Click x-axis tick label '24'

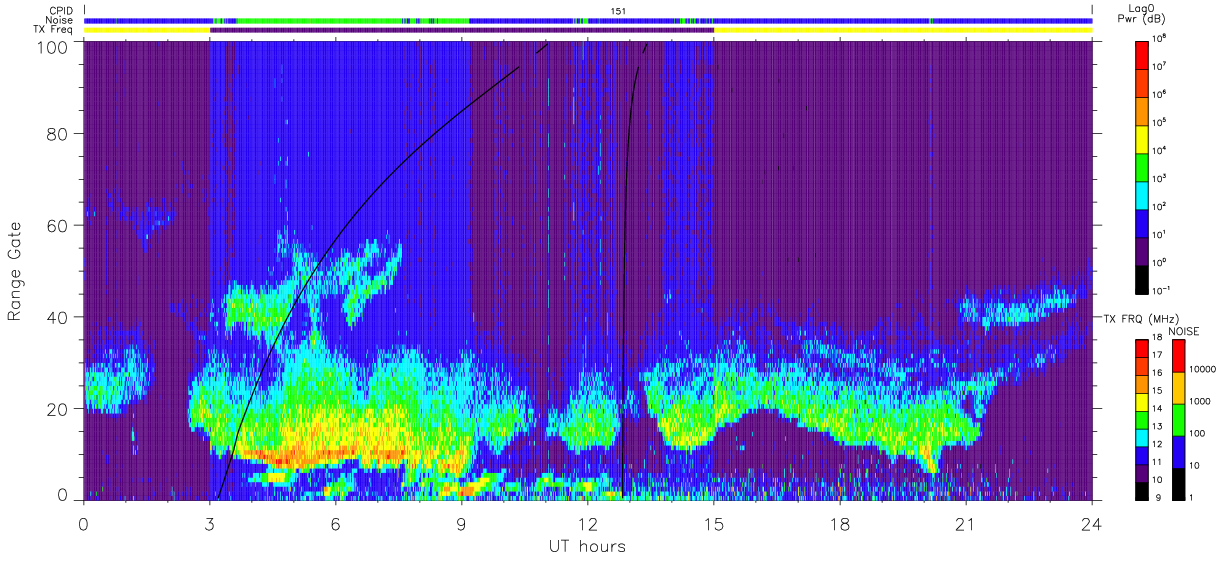1091,524
